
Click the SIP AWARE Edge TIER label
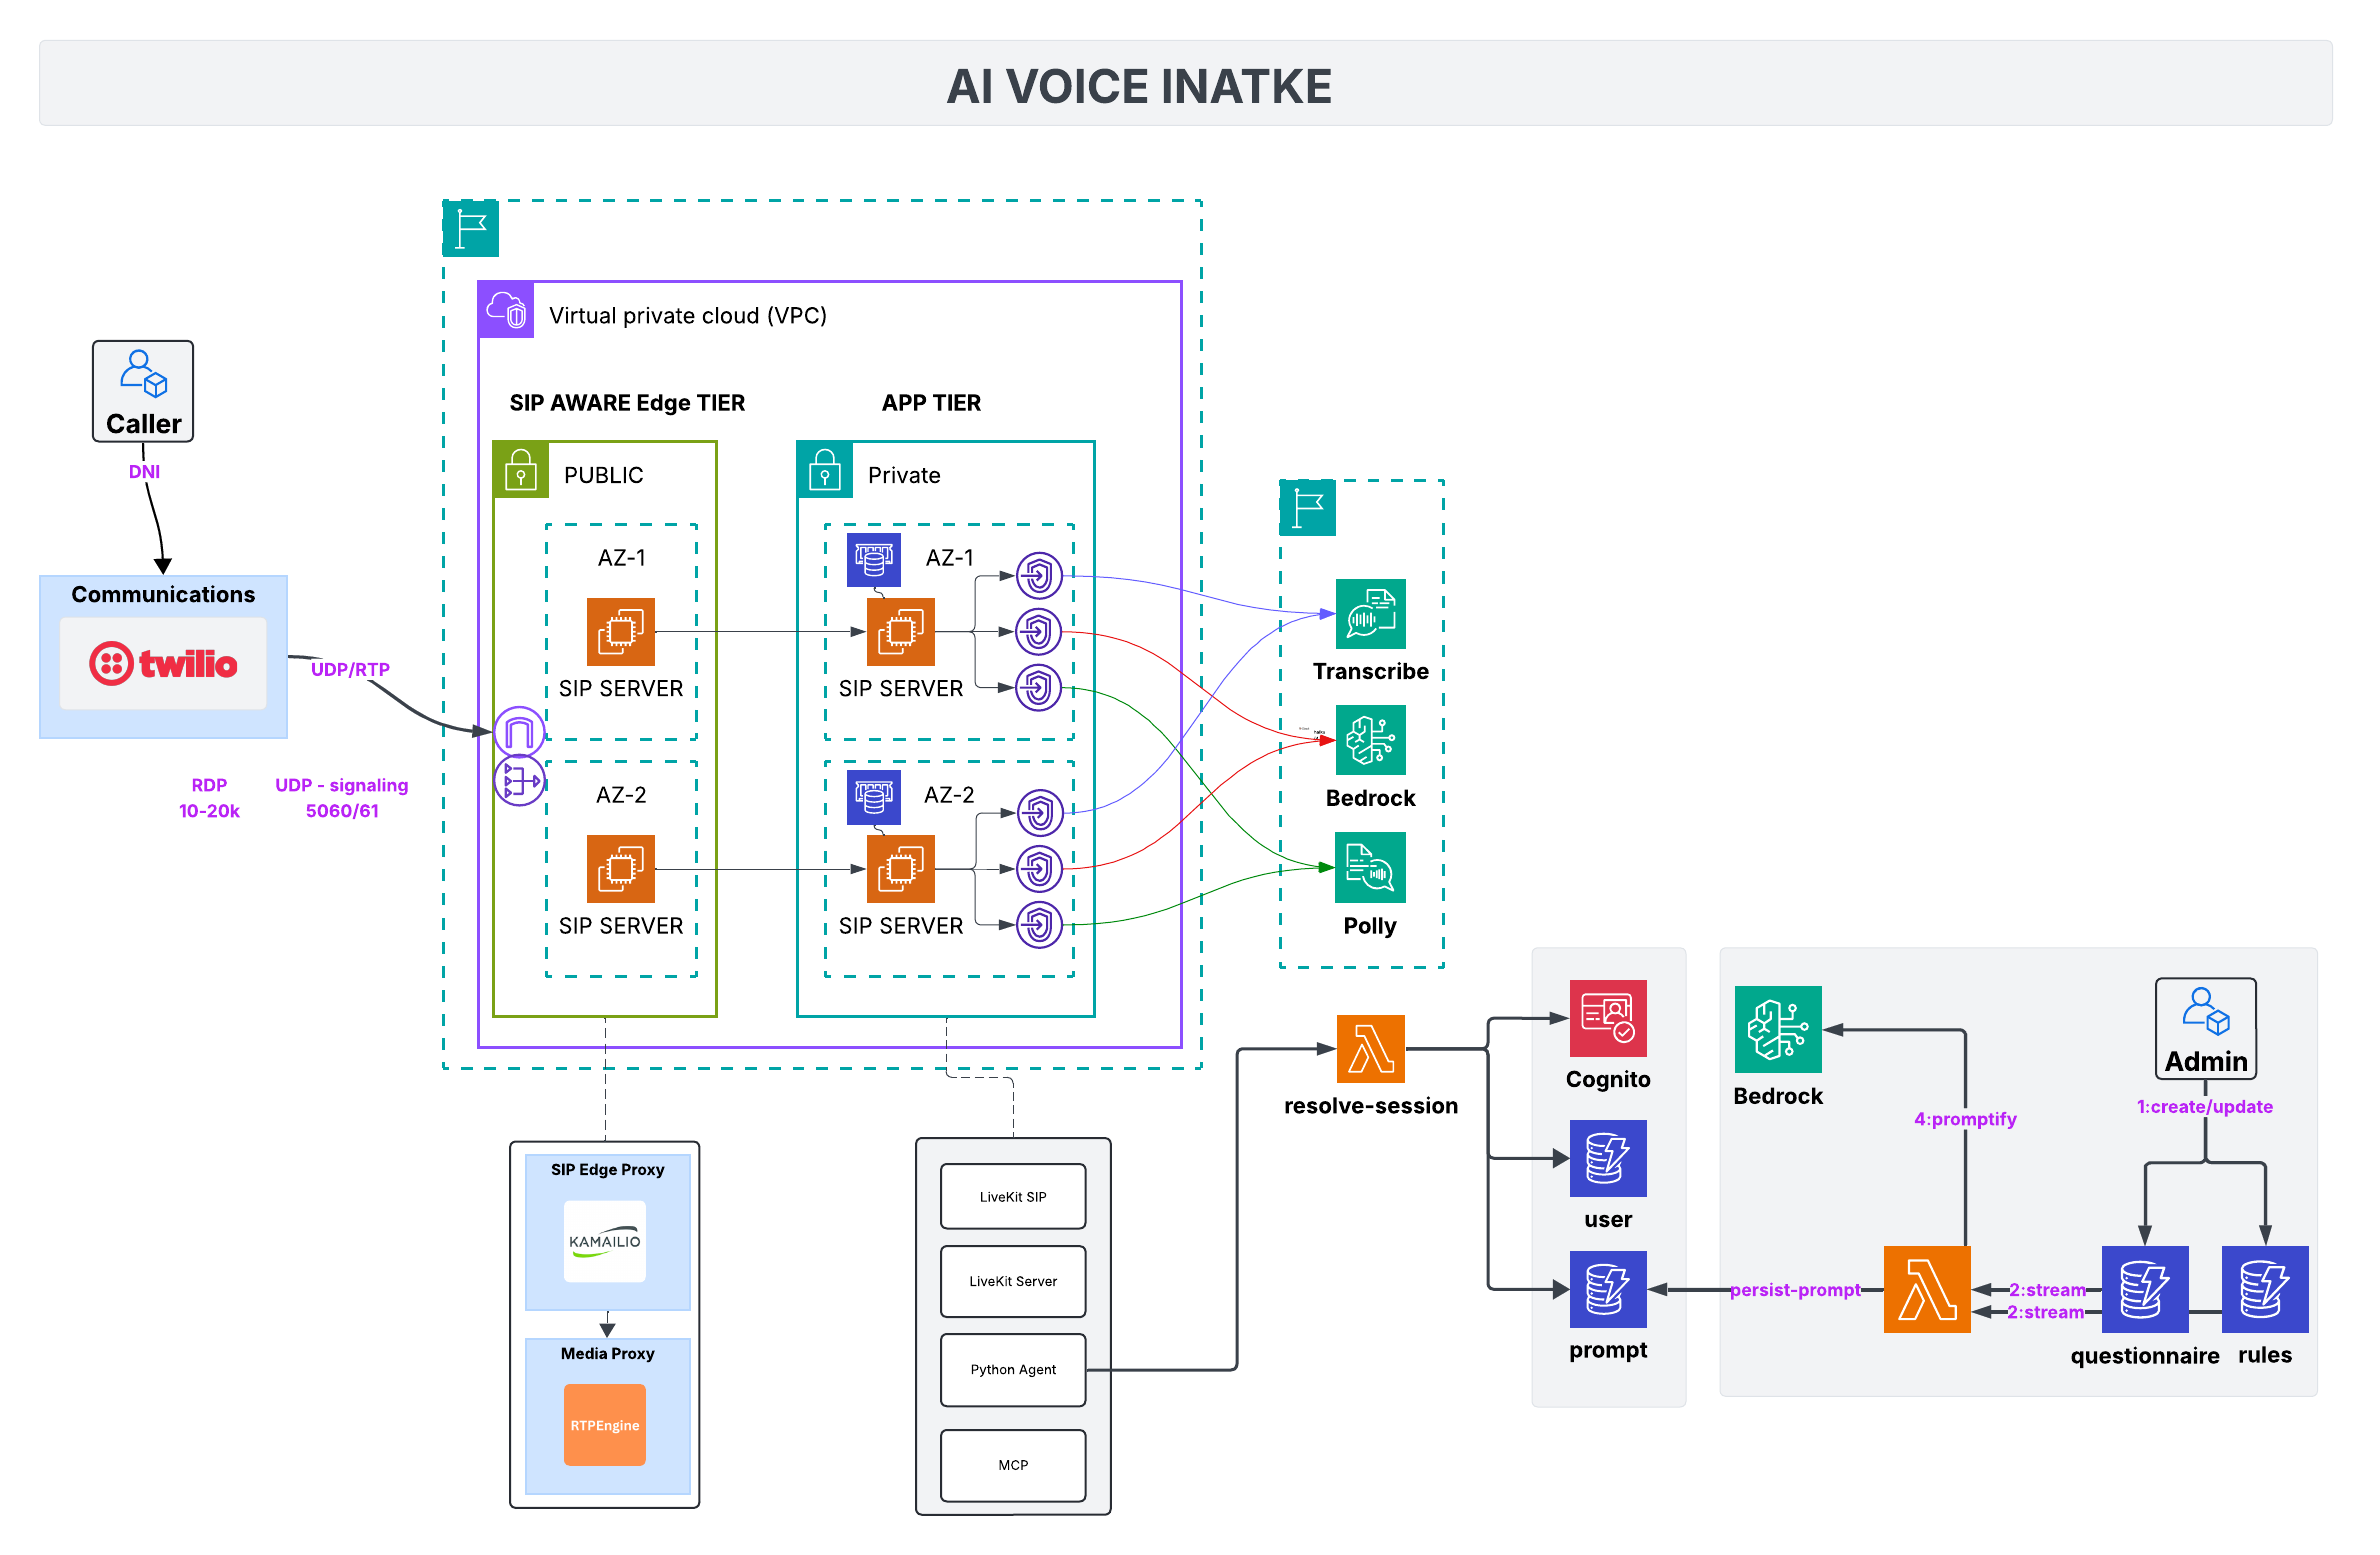pos(627,402)
